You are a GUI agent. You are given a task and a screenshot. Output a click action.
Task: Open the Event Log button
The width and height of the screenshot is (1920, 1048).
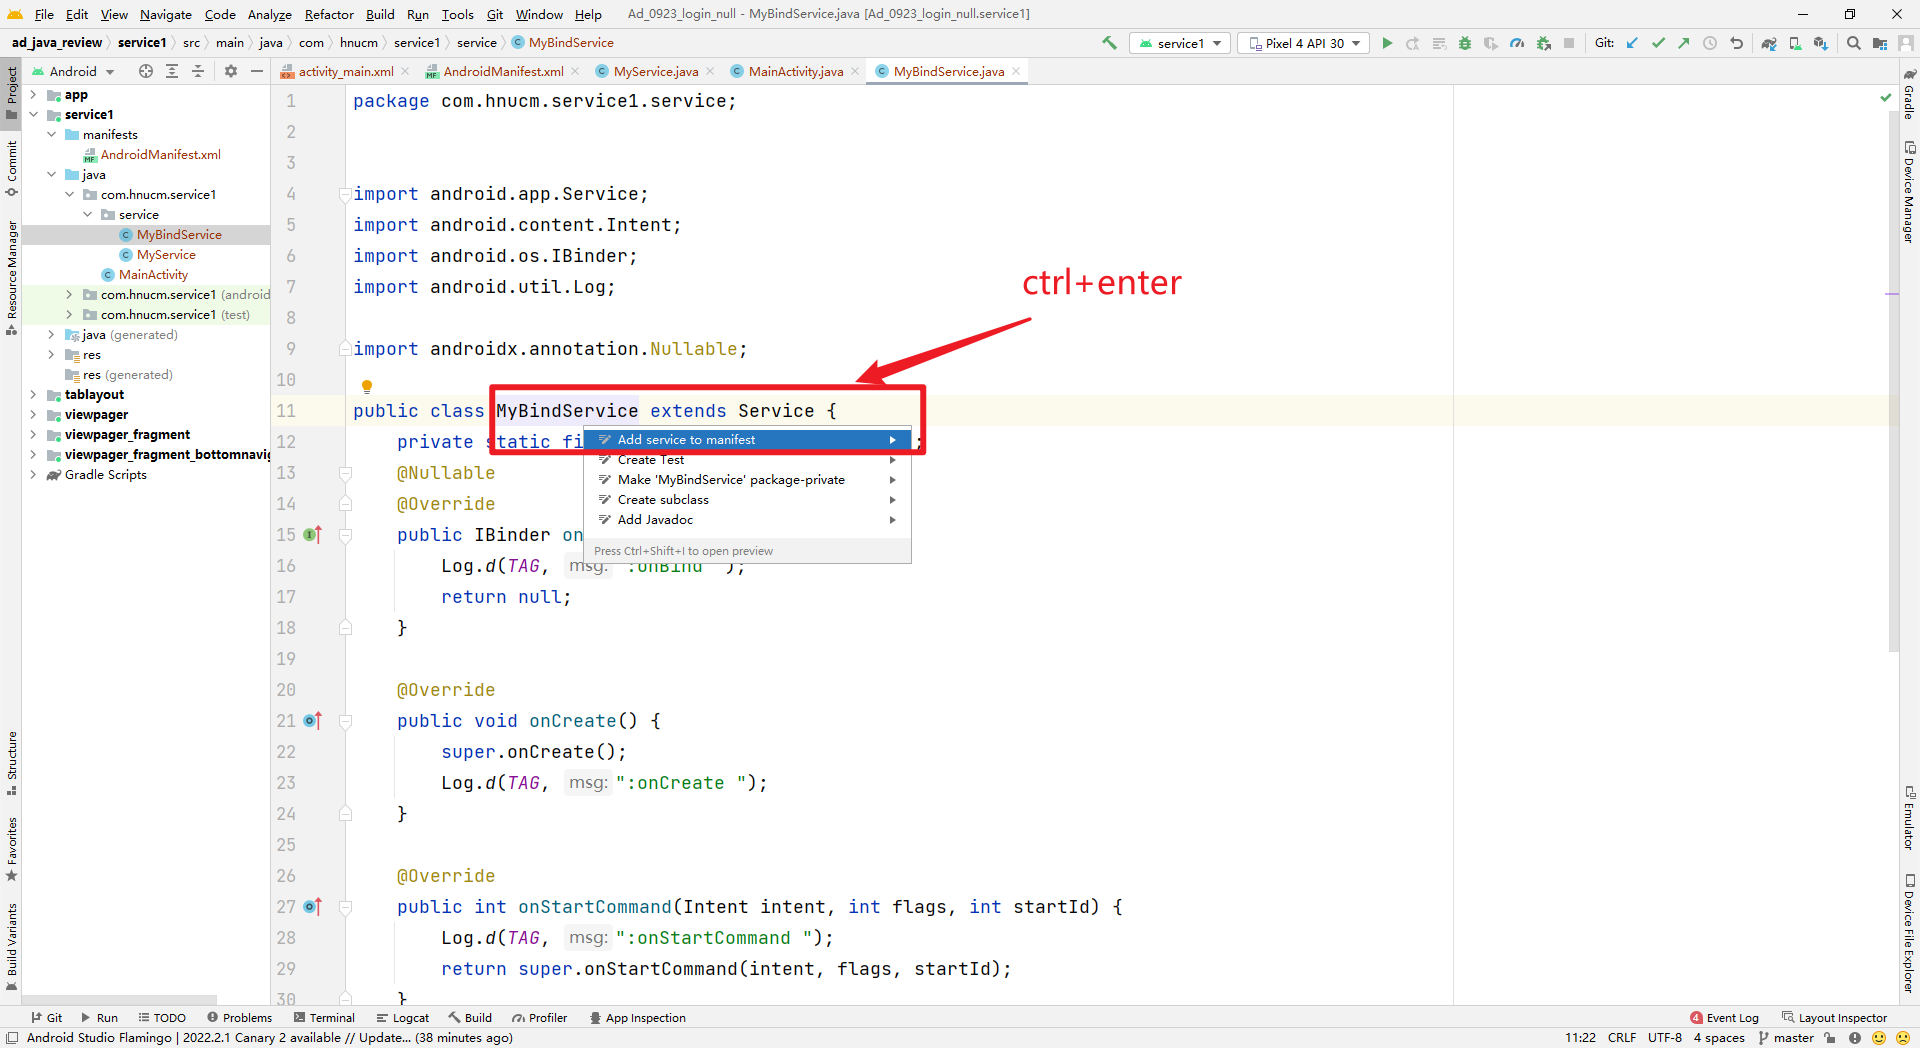tap(1724, 1018)
